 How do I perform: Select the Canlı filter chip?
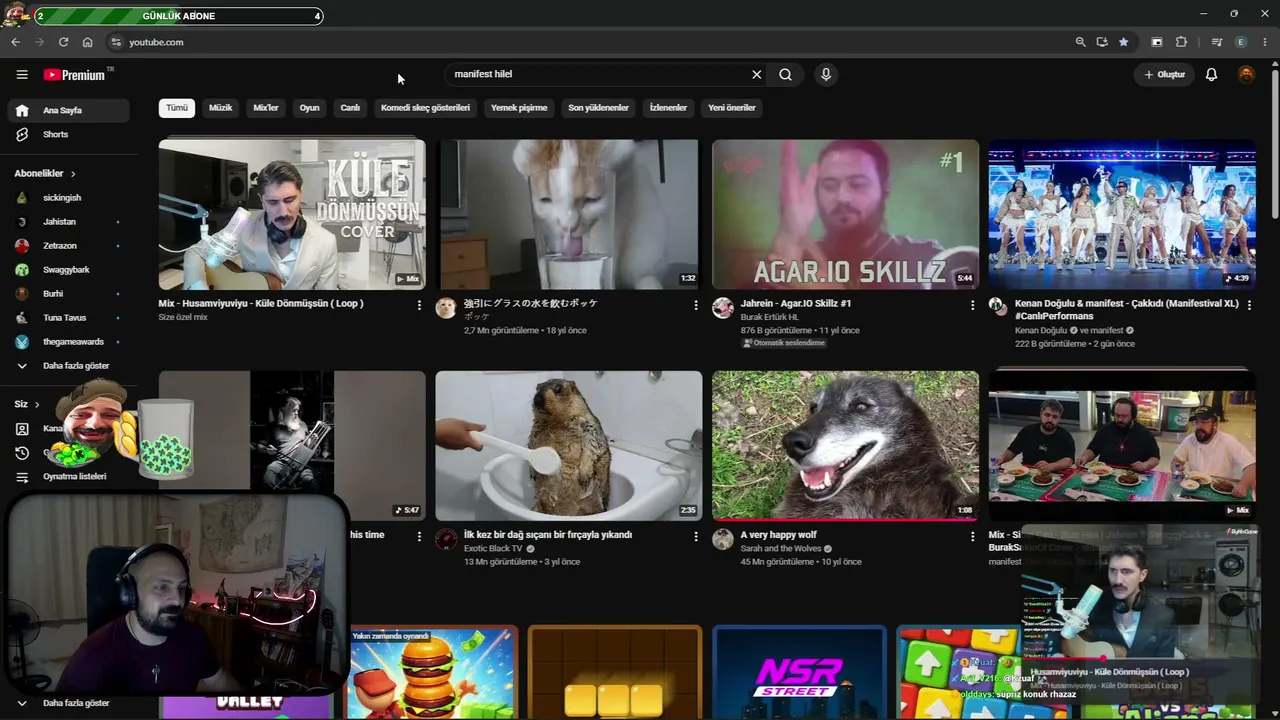[x=350, y=107]
